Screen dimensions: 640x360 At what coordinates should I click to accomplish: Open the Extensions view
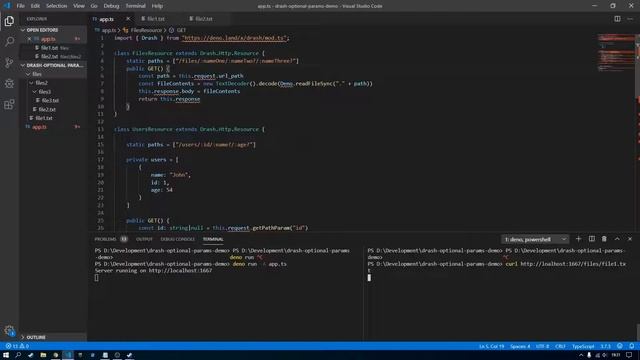click(x=9, y=104)
